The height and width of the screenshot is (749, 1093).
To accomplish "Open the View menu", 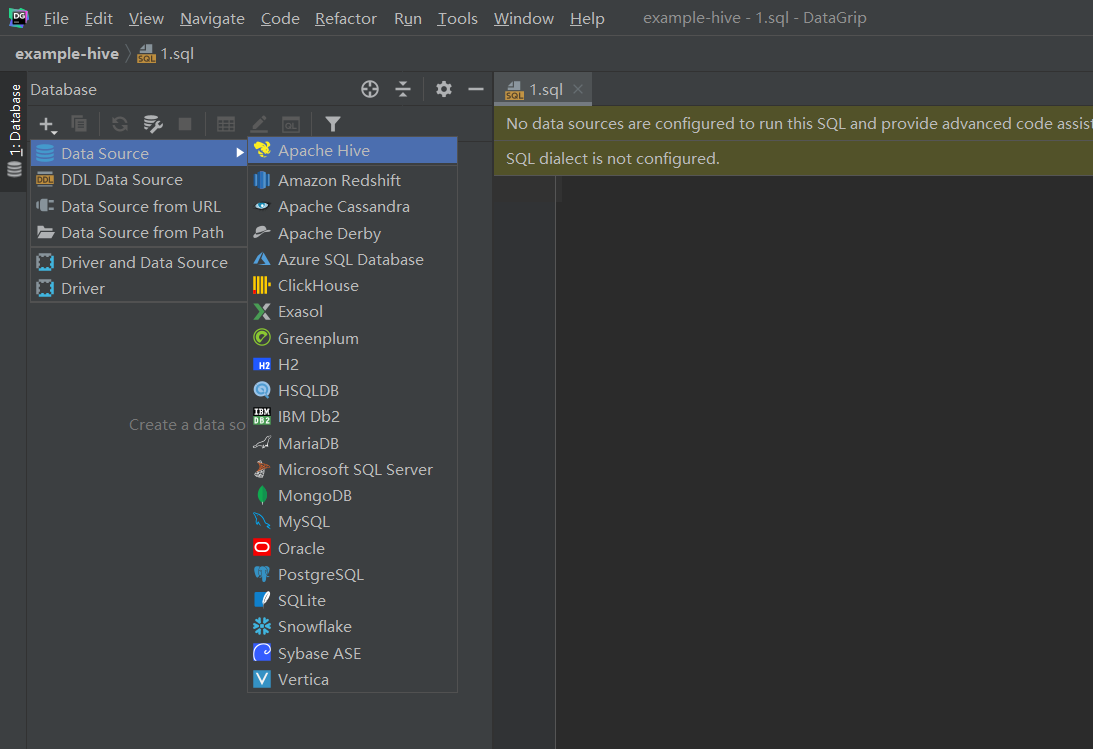I will click(x=146, y=19).
